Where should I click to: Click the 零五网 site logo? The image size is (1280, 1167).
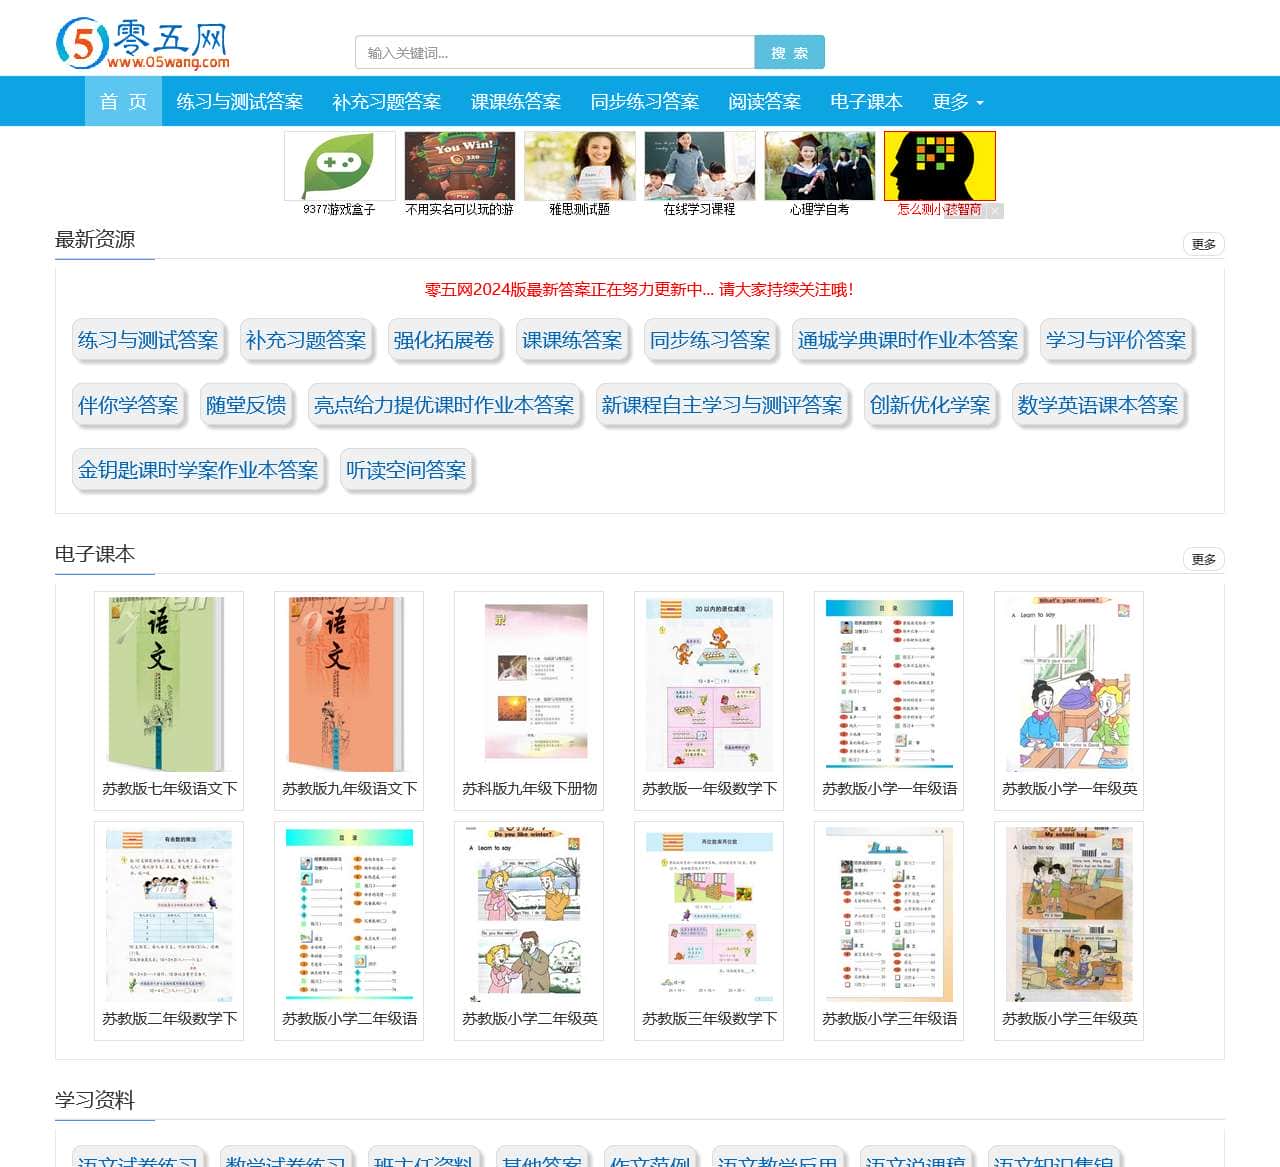coord(142,44)
